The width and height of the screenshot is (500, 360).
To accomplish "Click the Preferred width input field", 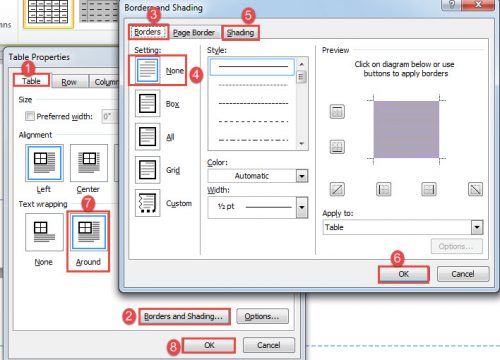I will 110,116.
